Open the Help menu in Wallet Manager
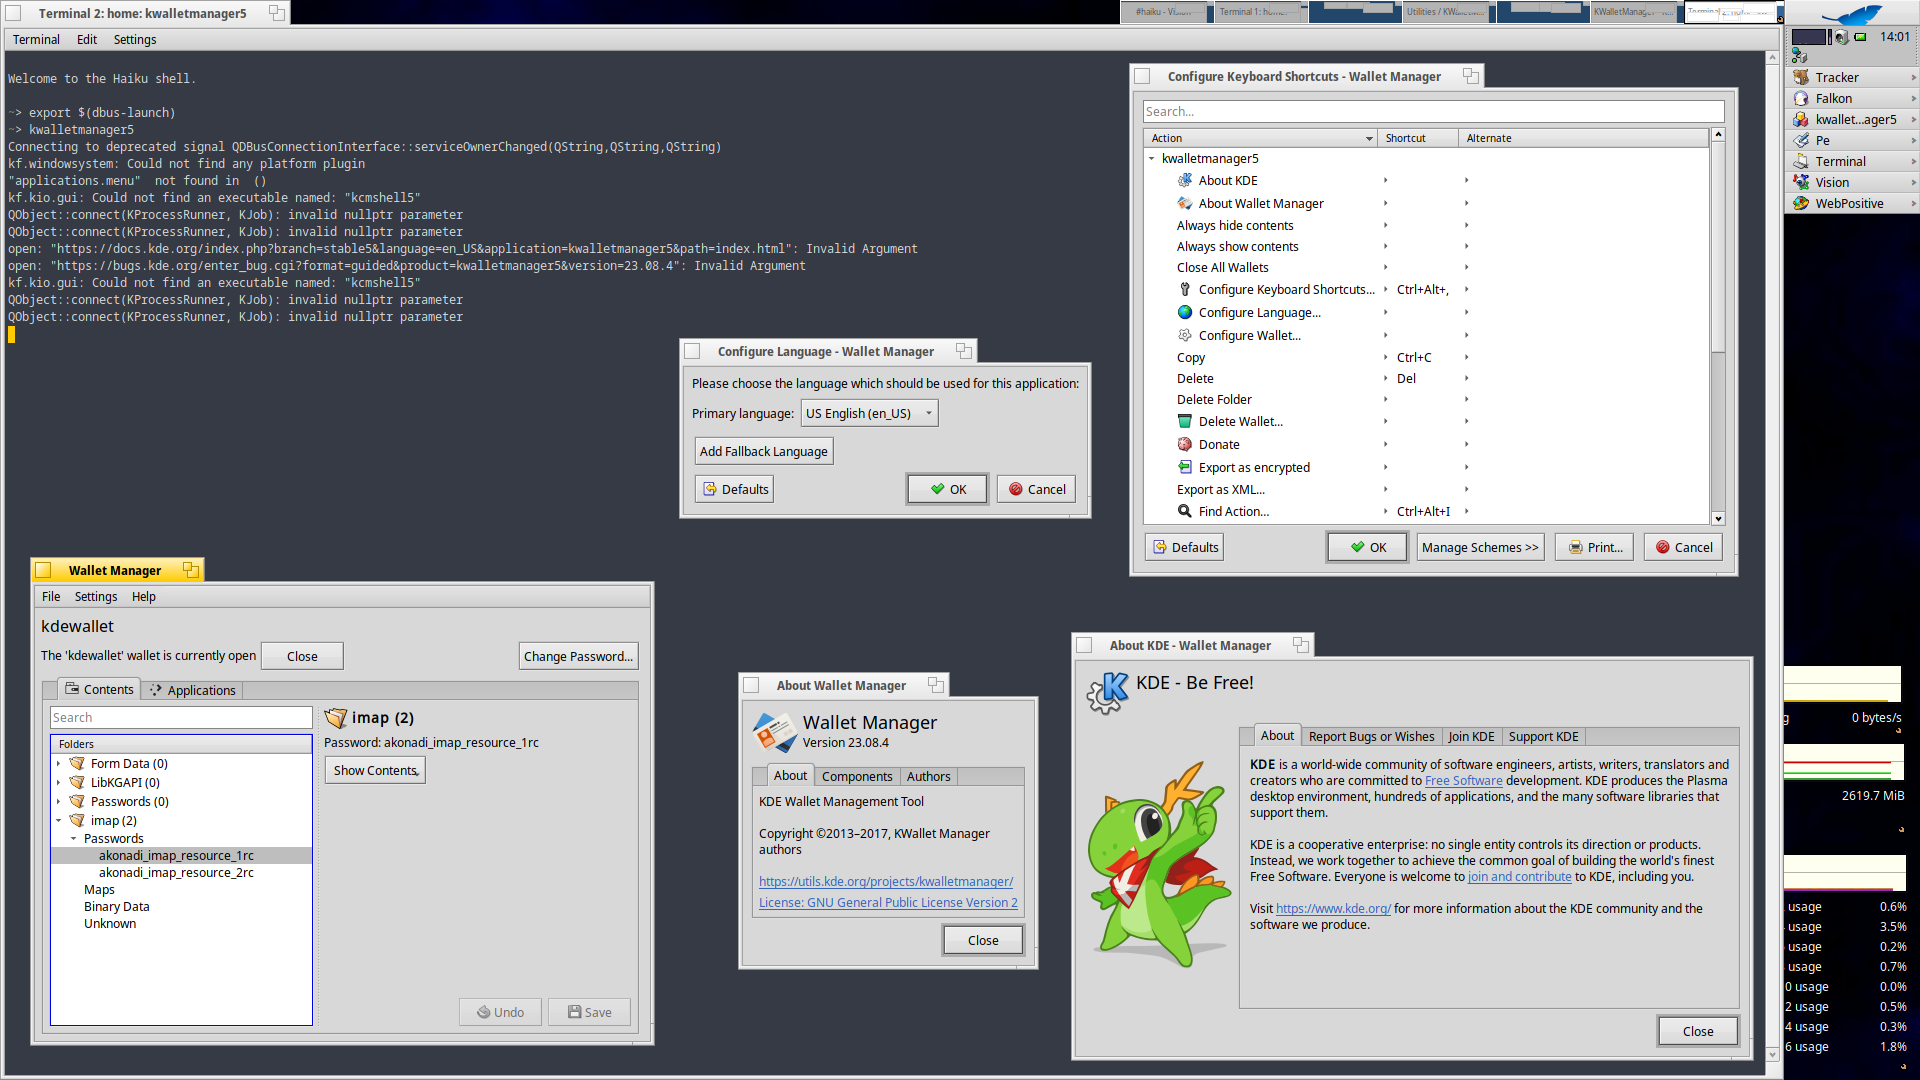This screenshot has height=1080, width=1920. [144, 596]
